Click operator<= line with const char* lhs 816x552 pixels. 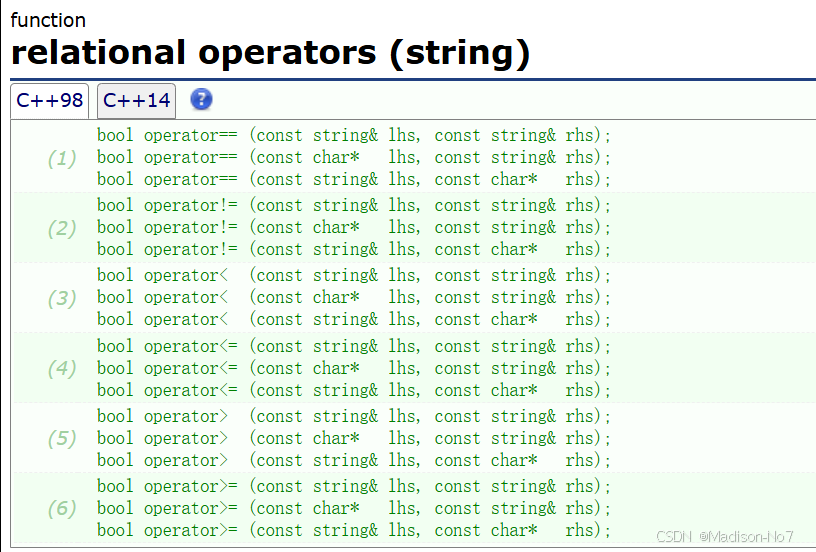tap(354, 368)
